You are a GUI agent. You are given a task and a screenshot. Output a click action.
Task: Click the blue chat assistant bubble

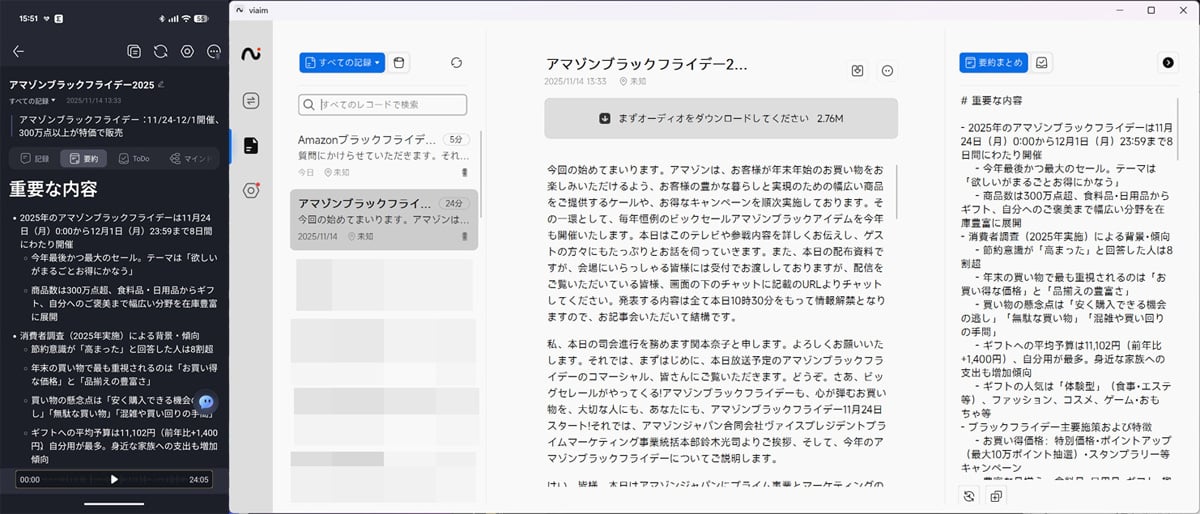click(206, 401)
